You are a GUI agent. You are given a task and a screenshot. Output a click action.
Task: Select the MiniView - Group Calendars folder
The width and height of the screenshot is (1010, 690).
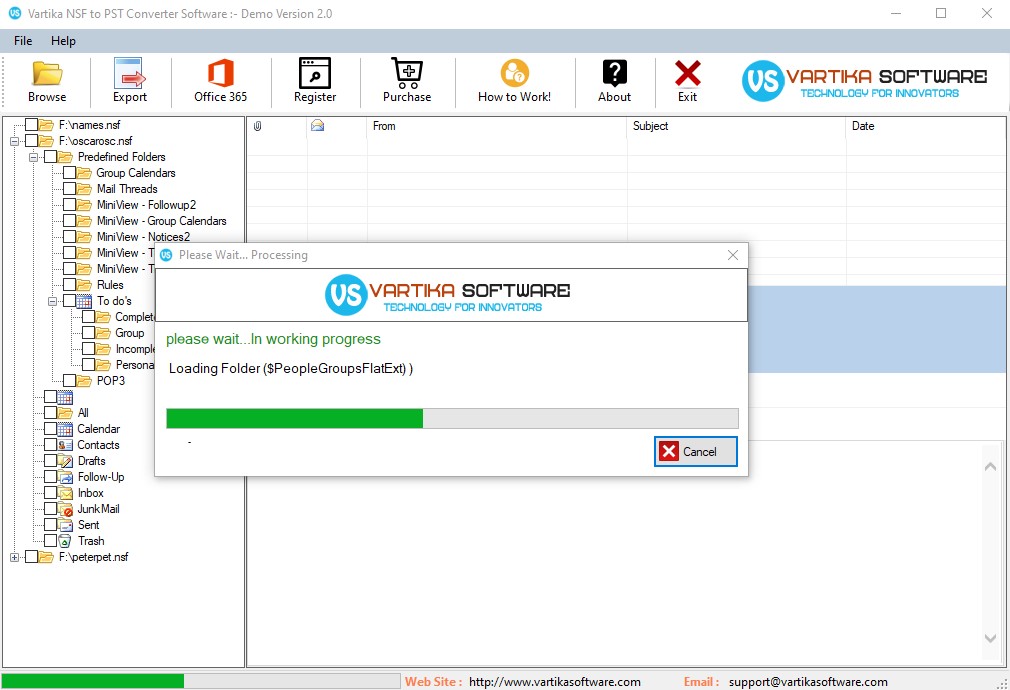coord(162,221)
